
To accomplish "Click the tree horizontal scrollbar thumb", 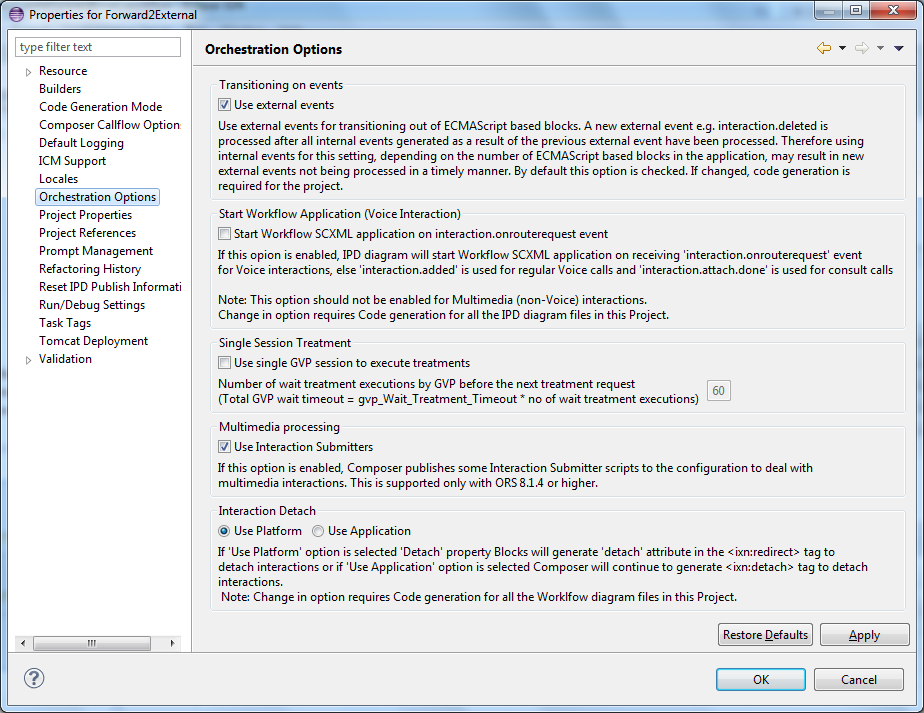I will (91, 643).
